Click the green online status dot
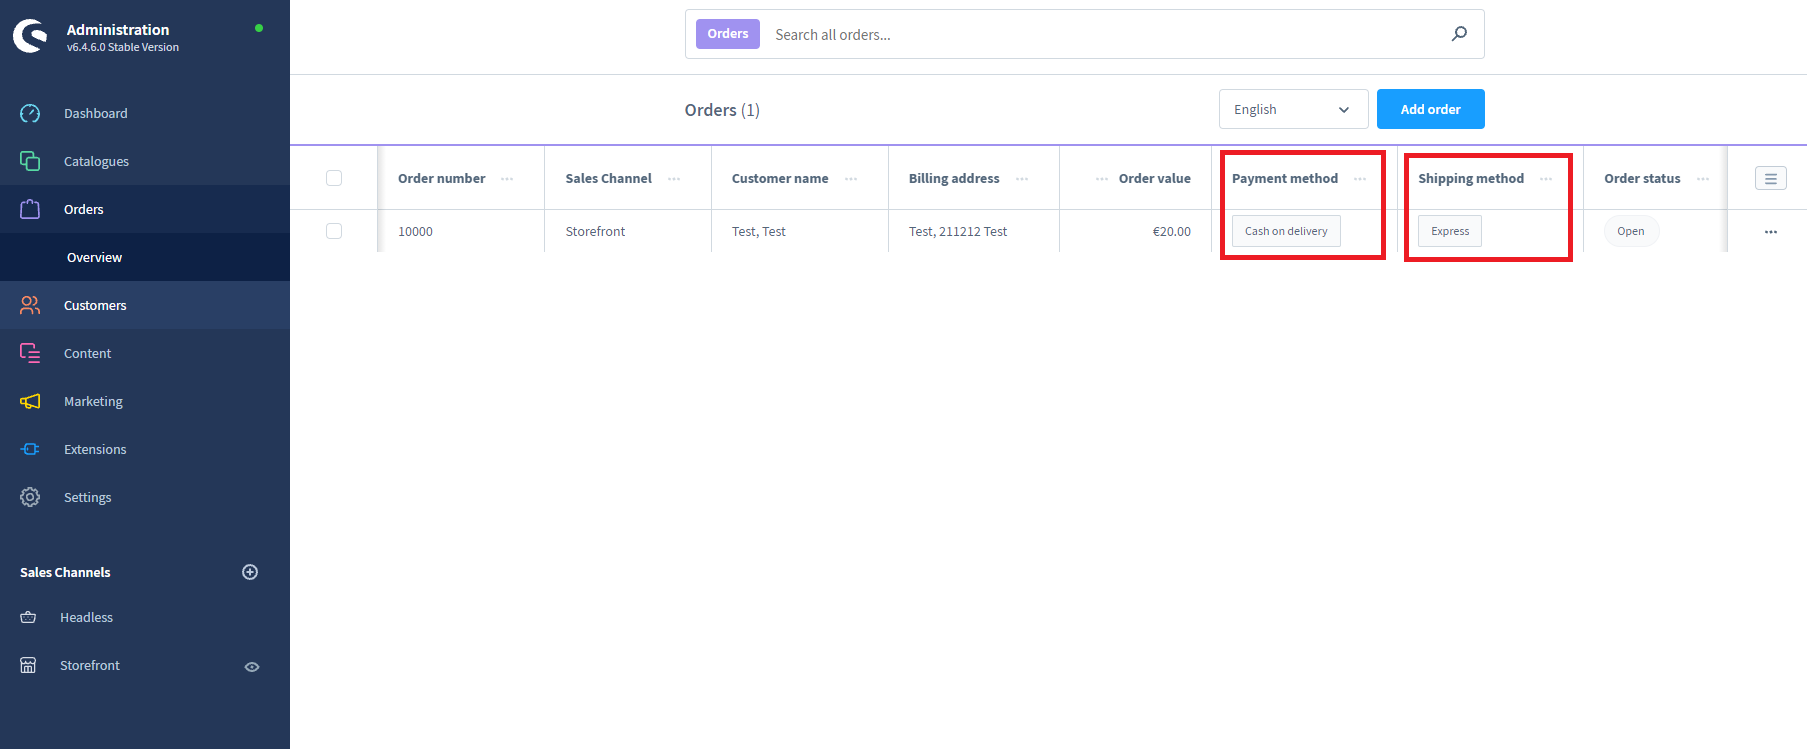 259,28
